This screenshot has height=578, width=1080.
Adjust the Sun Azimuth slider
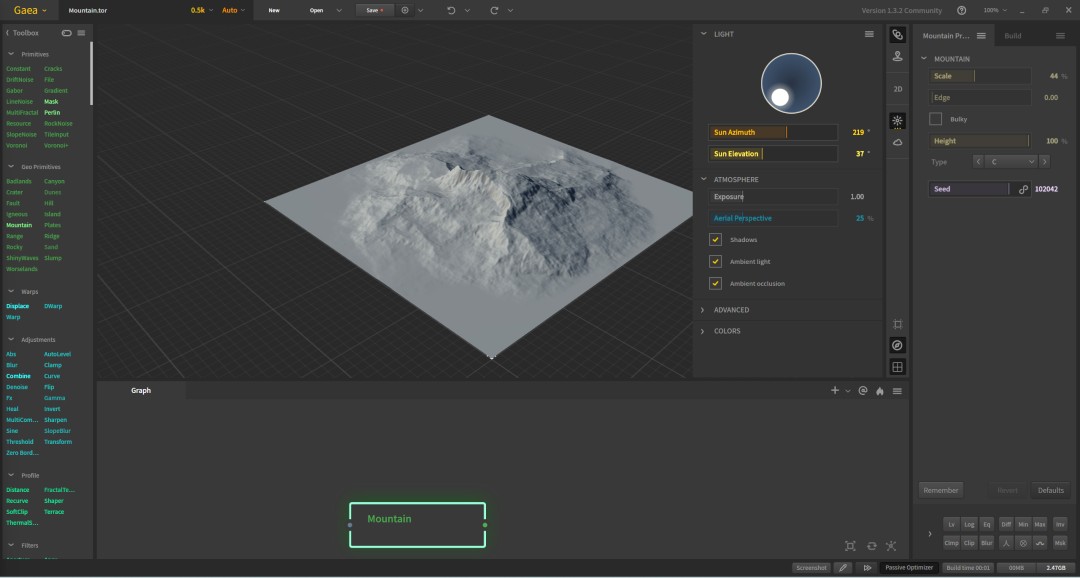tap(773, 132)
